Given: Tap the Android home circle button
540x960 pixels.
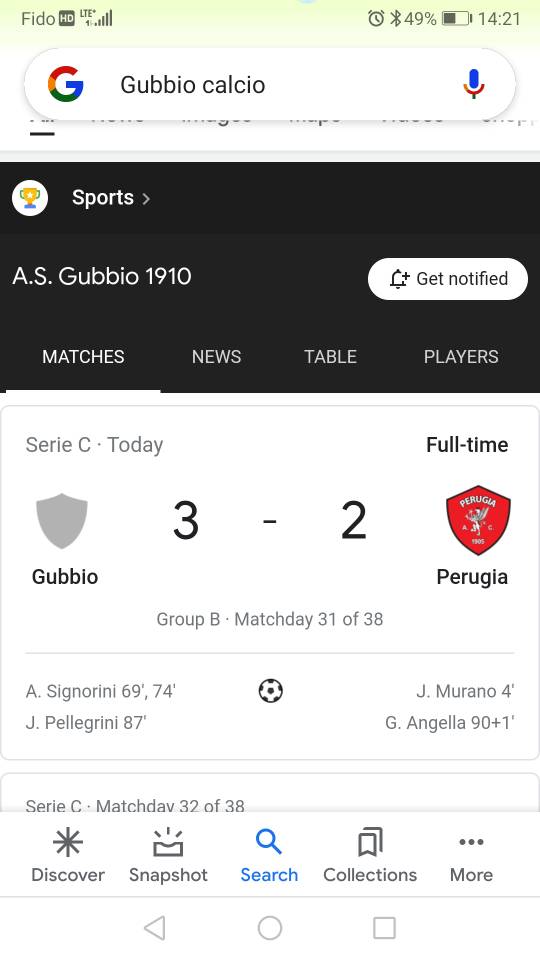Looking at the screenshot, I should pos(270,928).
